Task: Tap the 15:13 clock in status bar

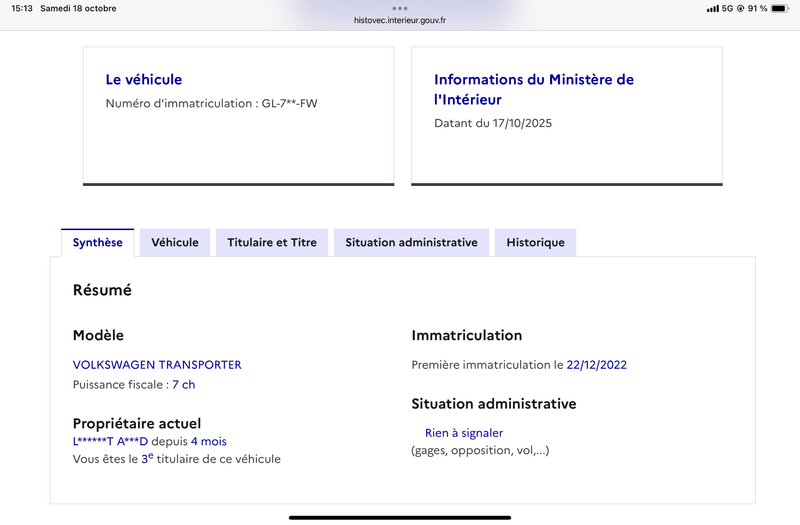Action: [22, 9]
